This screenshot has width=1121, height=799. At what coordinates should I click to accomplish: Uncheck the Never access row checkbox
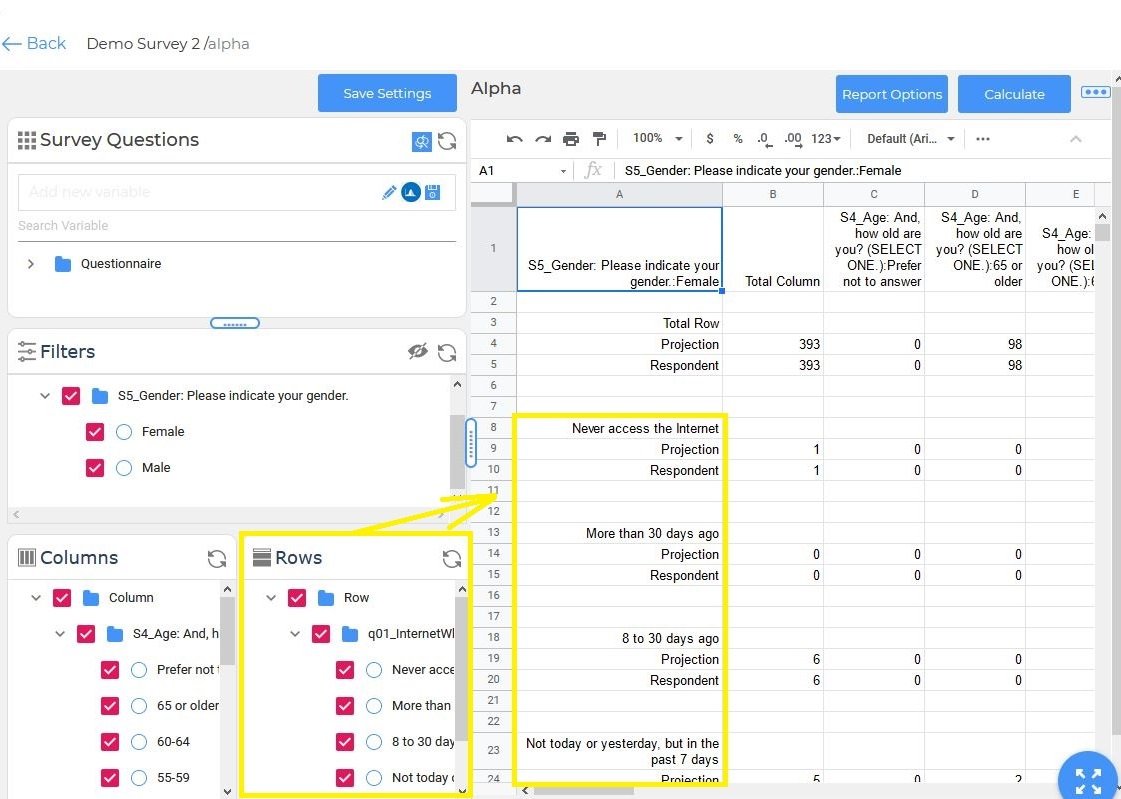click(x=345, y=670)
